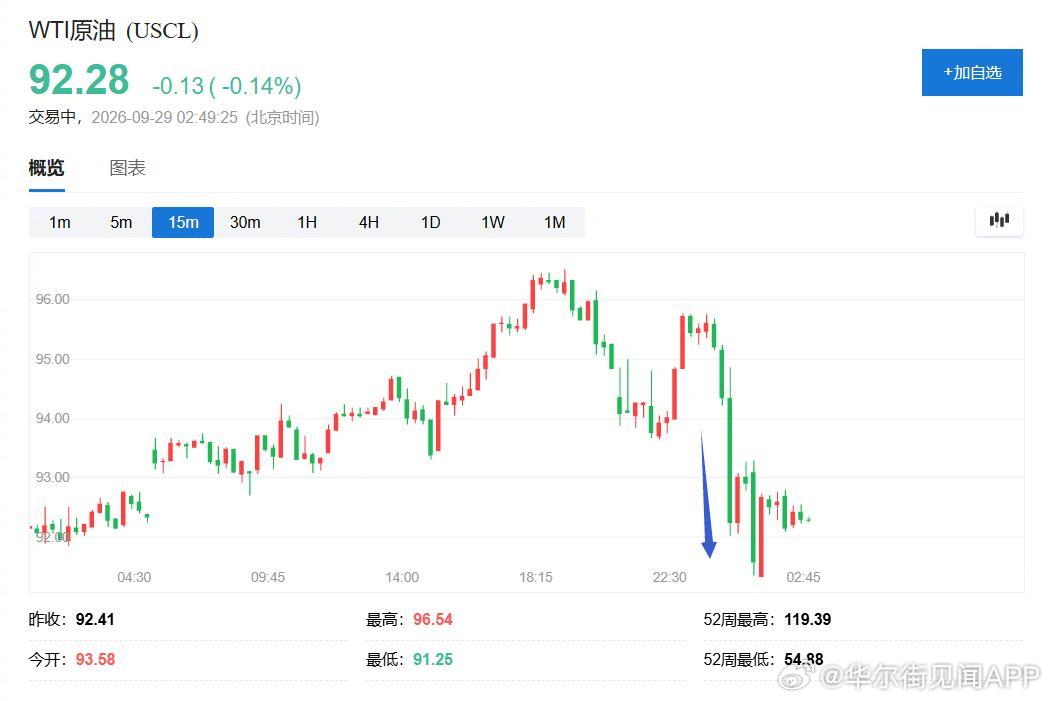This screenshot has width=1050, height=701.
Task: Click the 最高 value 96.54
Action: pyautogui.click(x=433, y=619)
